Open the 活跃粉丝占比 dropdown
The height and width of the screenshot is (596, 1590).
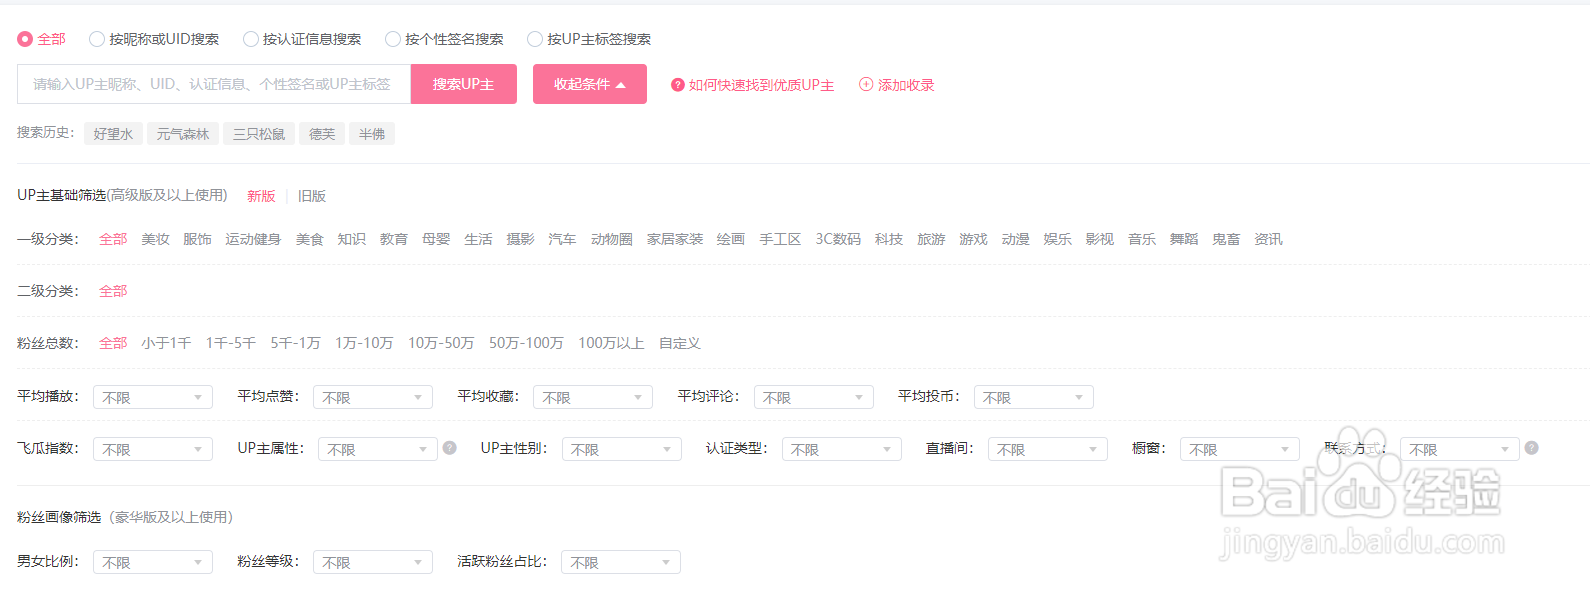[x=621, y=562]
